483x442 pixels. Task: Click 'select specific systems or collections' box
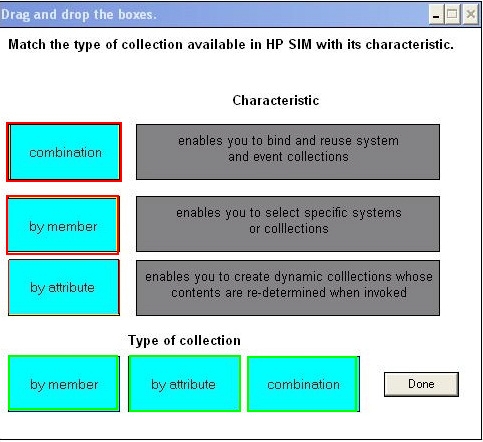(x=288, y=224)
